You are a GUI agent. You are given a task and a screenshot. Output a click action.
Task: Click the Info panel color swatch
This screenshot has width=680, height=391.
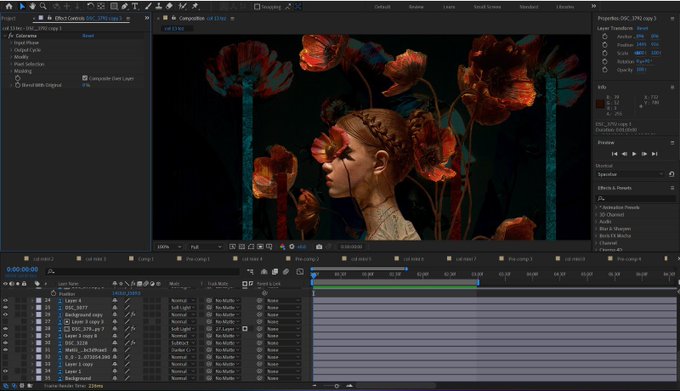pos(600,104)
